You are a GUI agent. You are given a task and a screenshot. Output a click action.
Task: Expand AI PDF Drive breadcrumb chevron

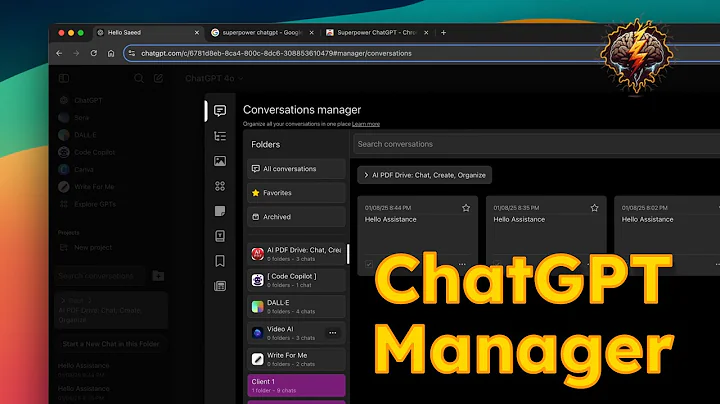point(366,175)
